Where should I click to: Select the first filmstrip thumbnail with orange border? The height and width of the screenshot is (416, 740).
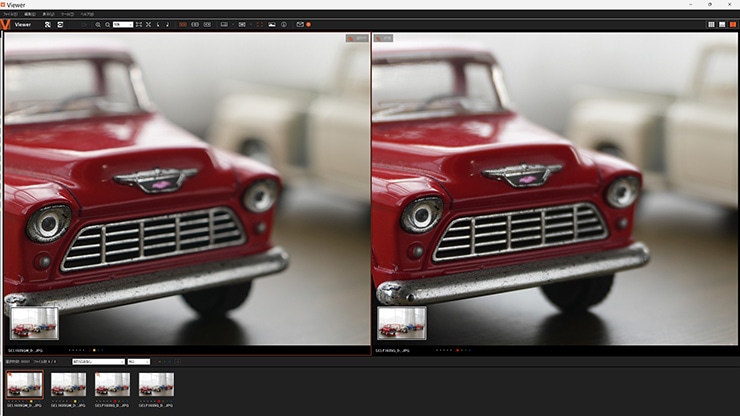25,384
